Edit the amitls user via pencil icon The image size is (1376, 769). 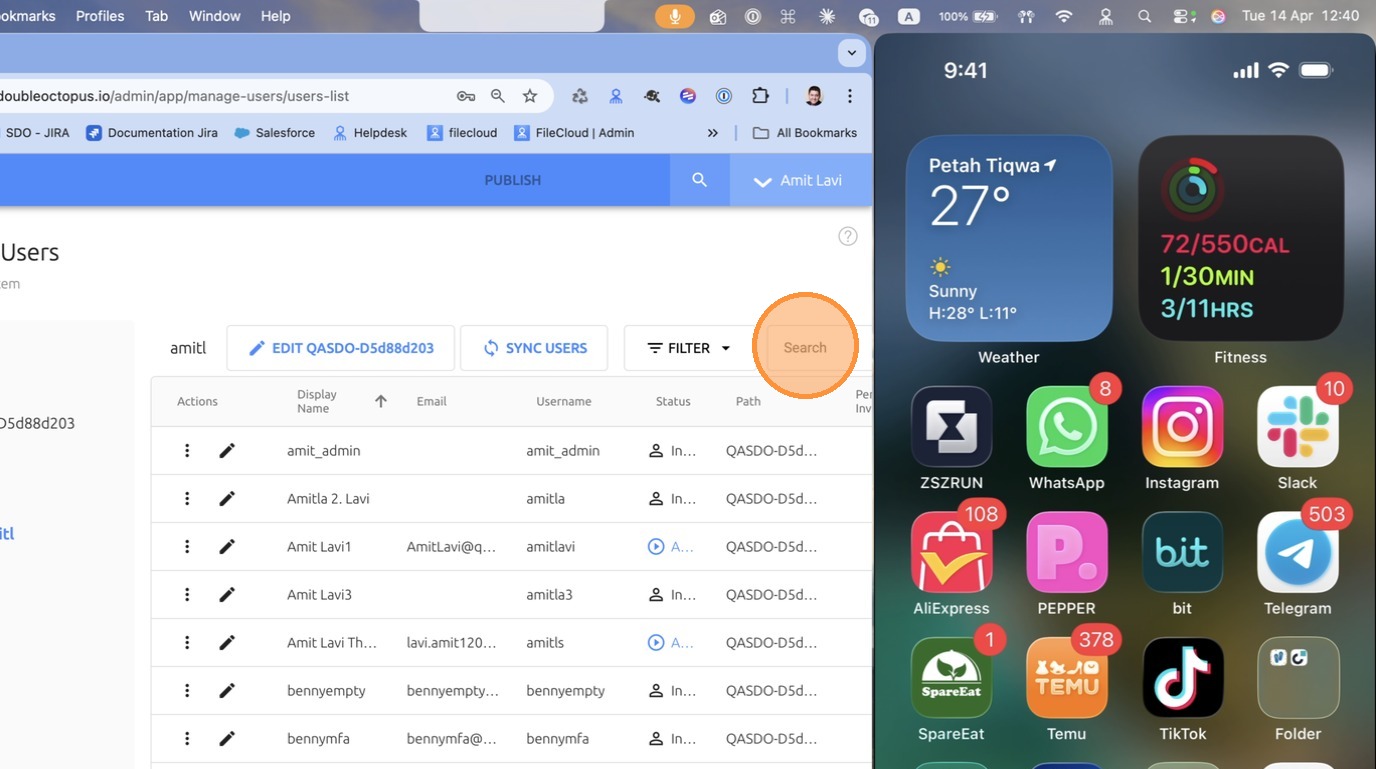[x=227, y=643]
